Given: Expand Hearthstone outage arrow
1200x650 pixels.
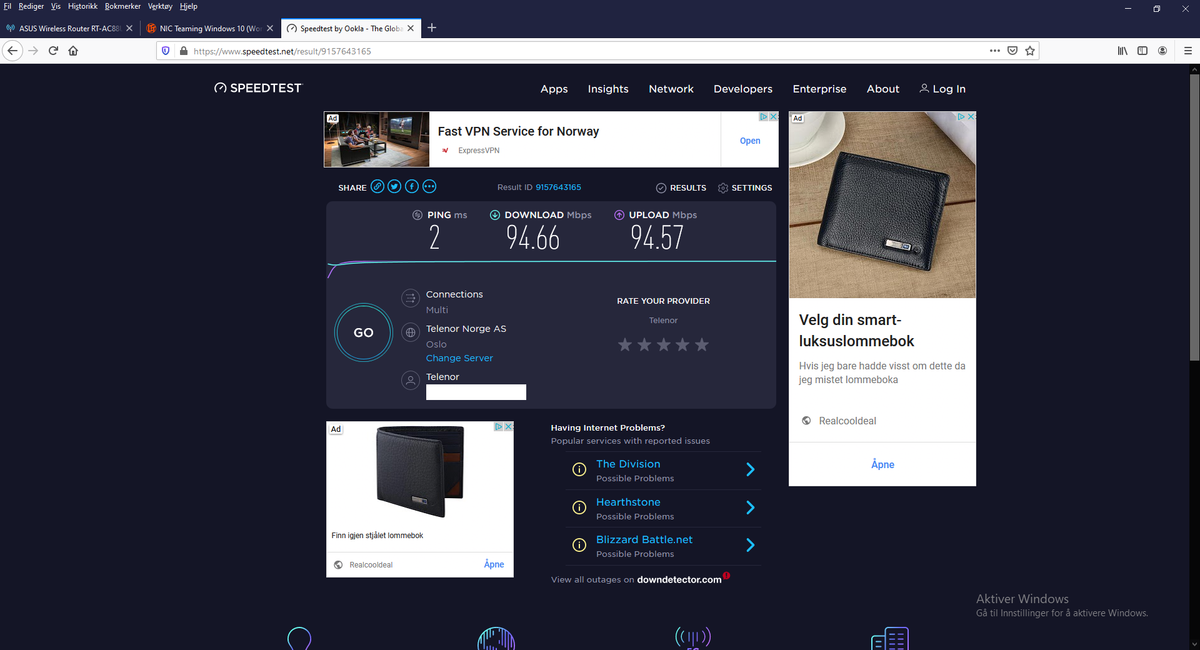Looking at the screenshot, I should click(x=750, y=507).
